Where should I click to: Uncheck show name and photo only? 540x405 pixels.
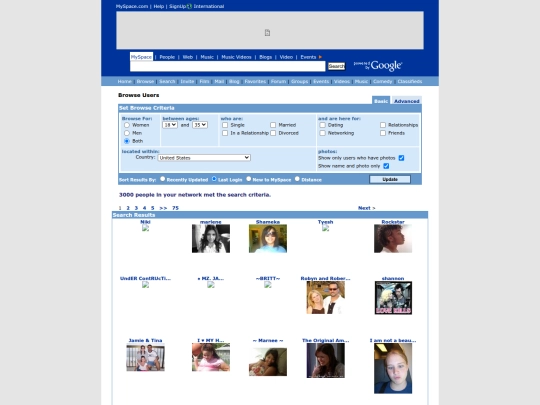[386, 166]
